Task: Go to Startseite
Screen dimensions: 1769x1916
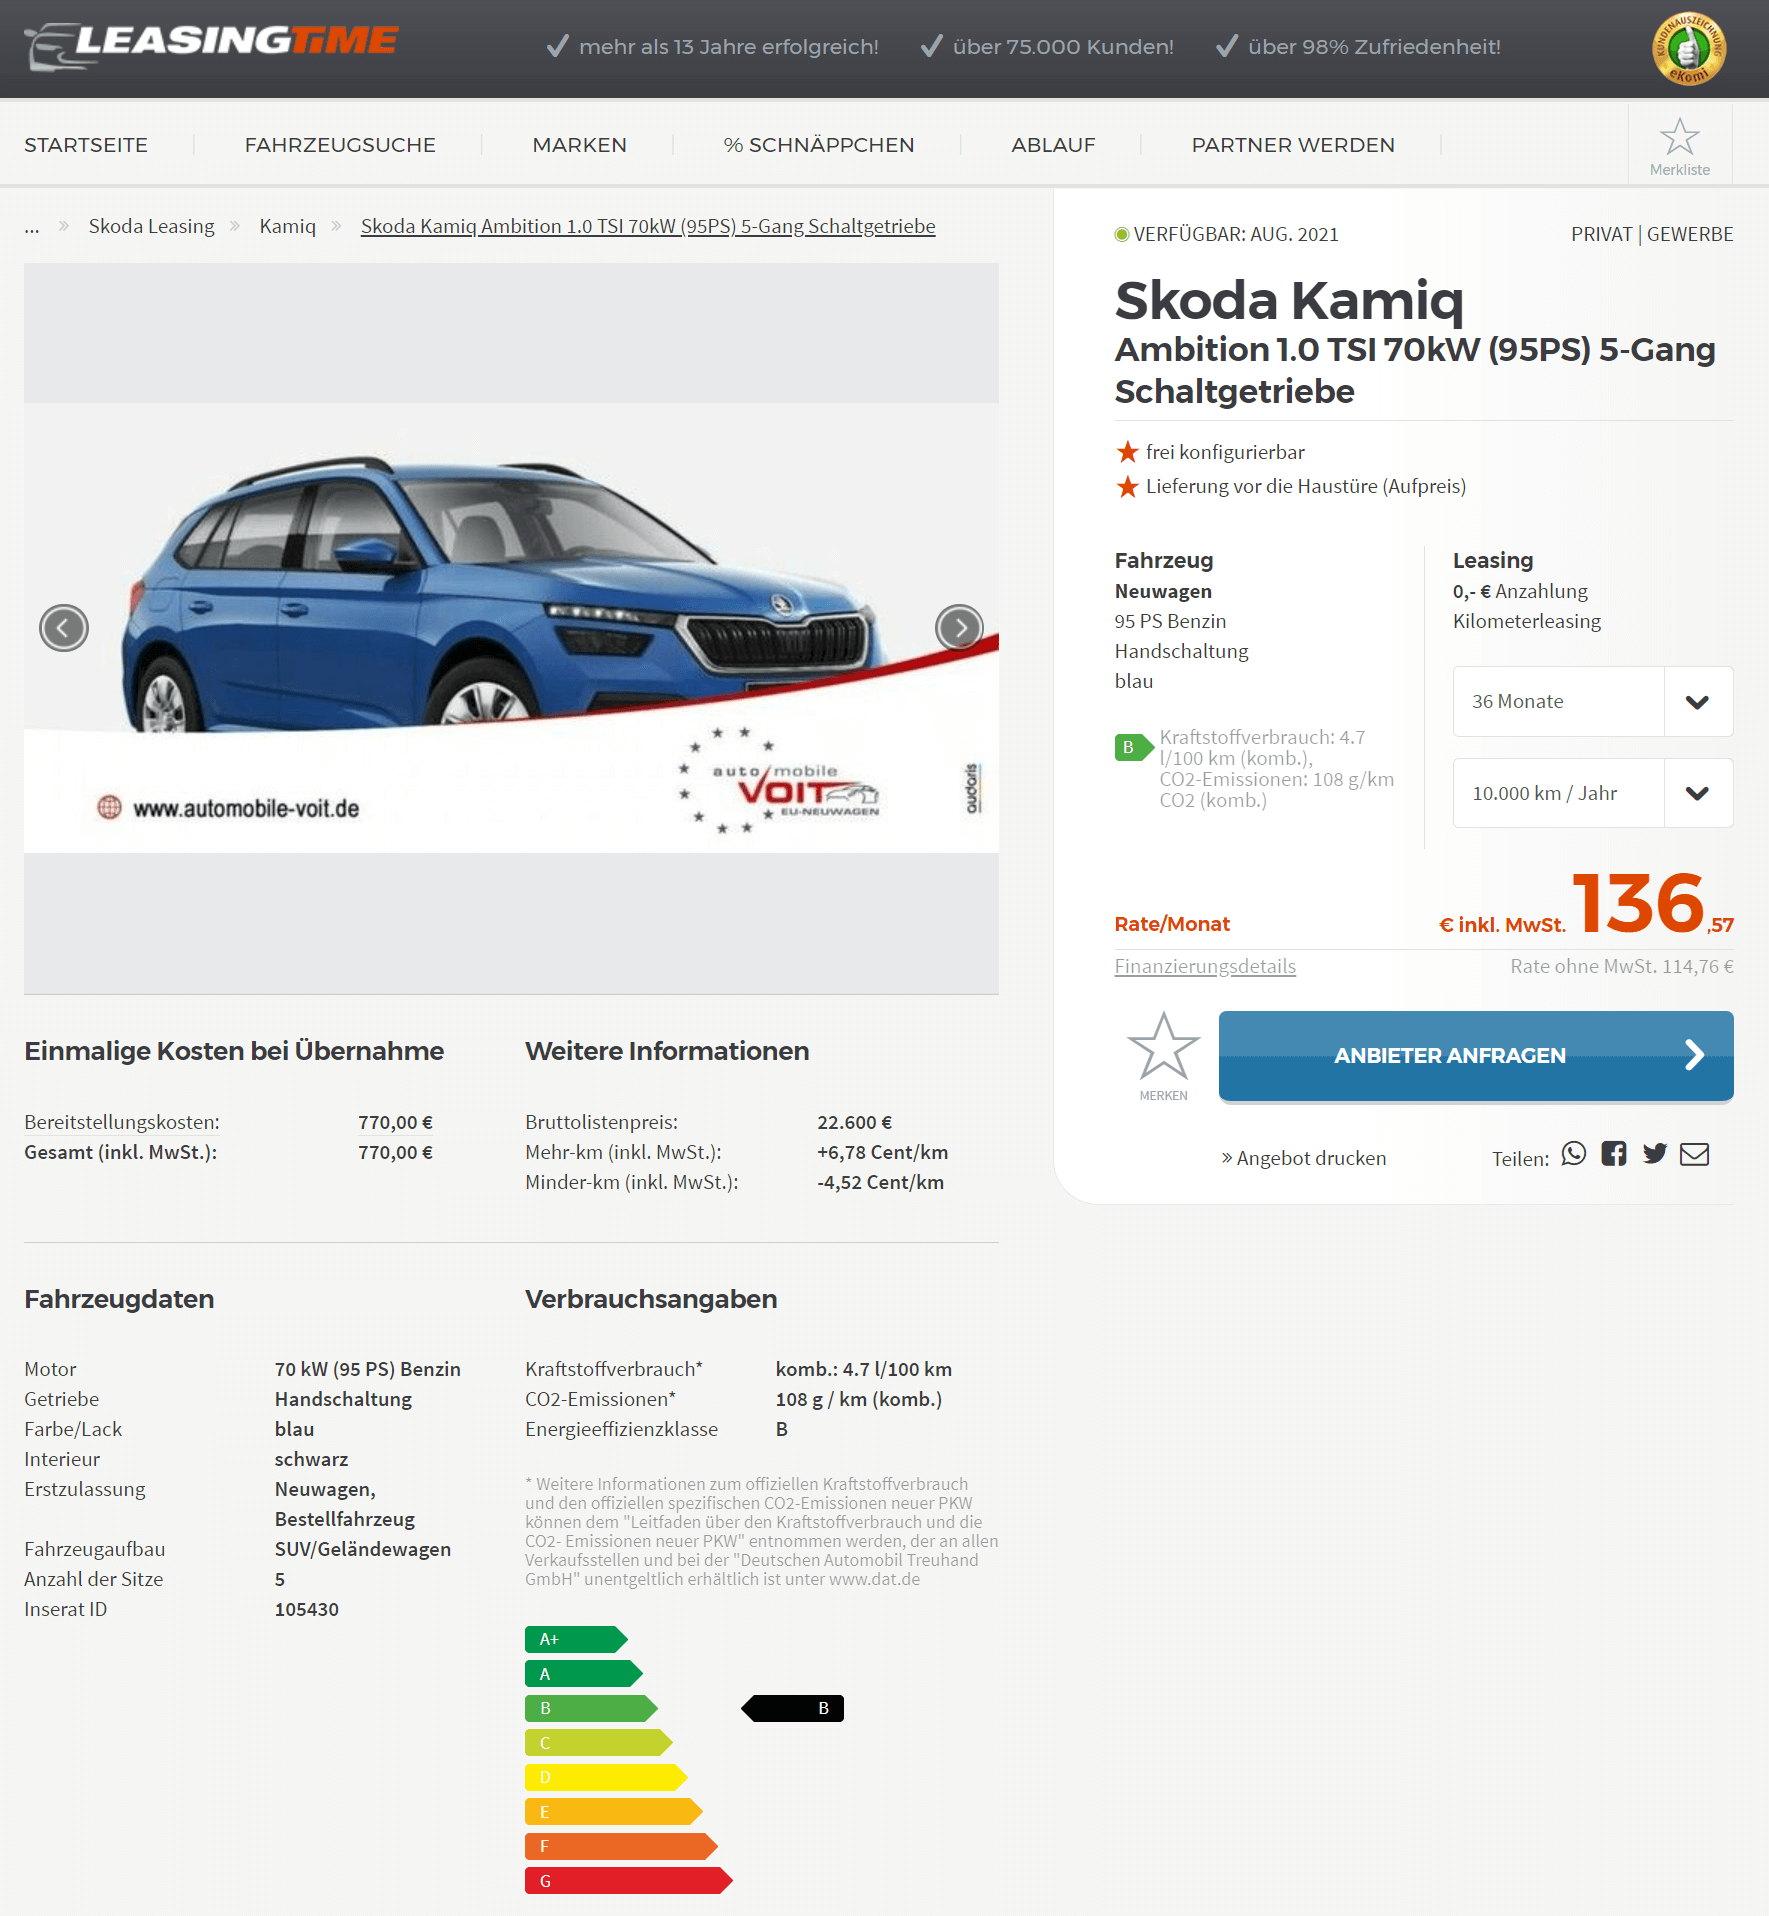Action: 86,145
